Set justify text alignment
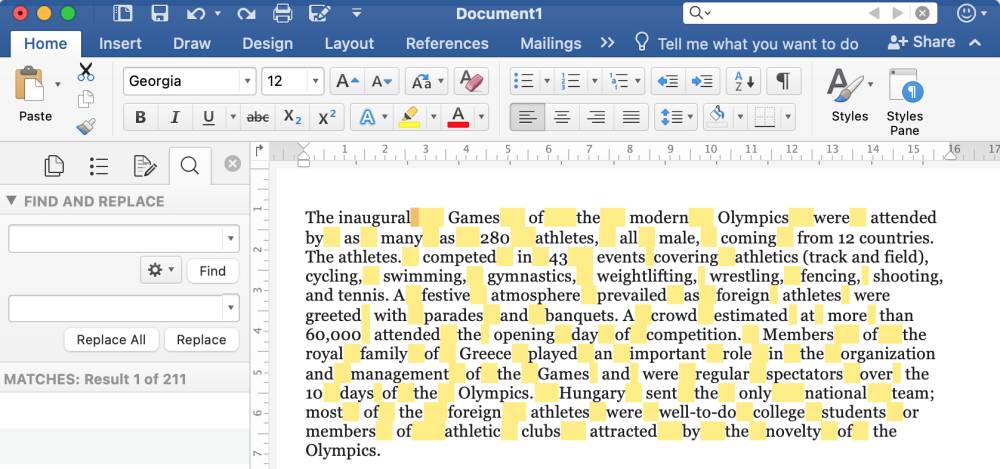Screen dimensions: 1000x469 631,117
